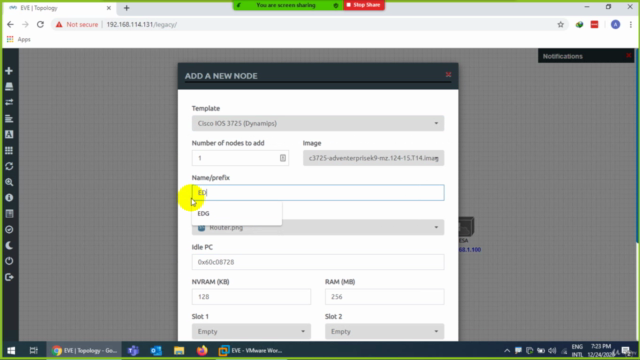The height and width of the screenshot is (360, 640).
Task: Click the Stop Share button
Action: tap(364, 5)
